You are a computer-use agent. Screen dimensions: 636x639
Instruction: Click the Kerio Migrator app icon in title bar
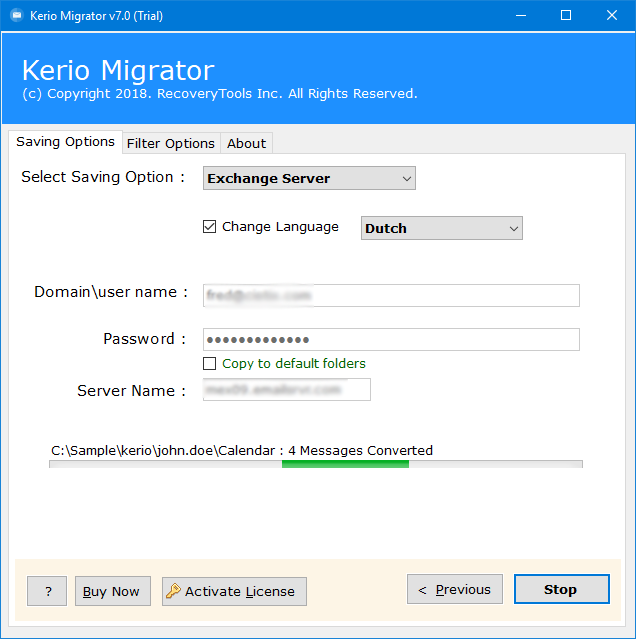click(17, 15)
